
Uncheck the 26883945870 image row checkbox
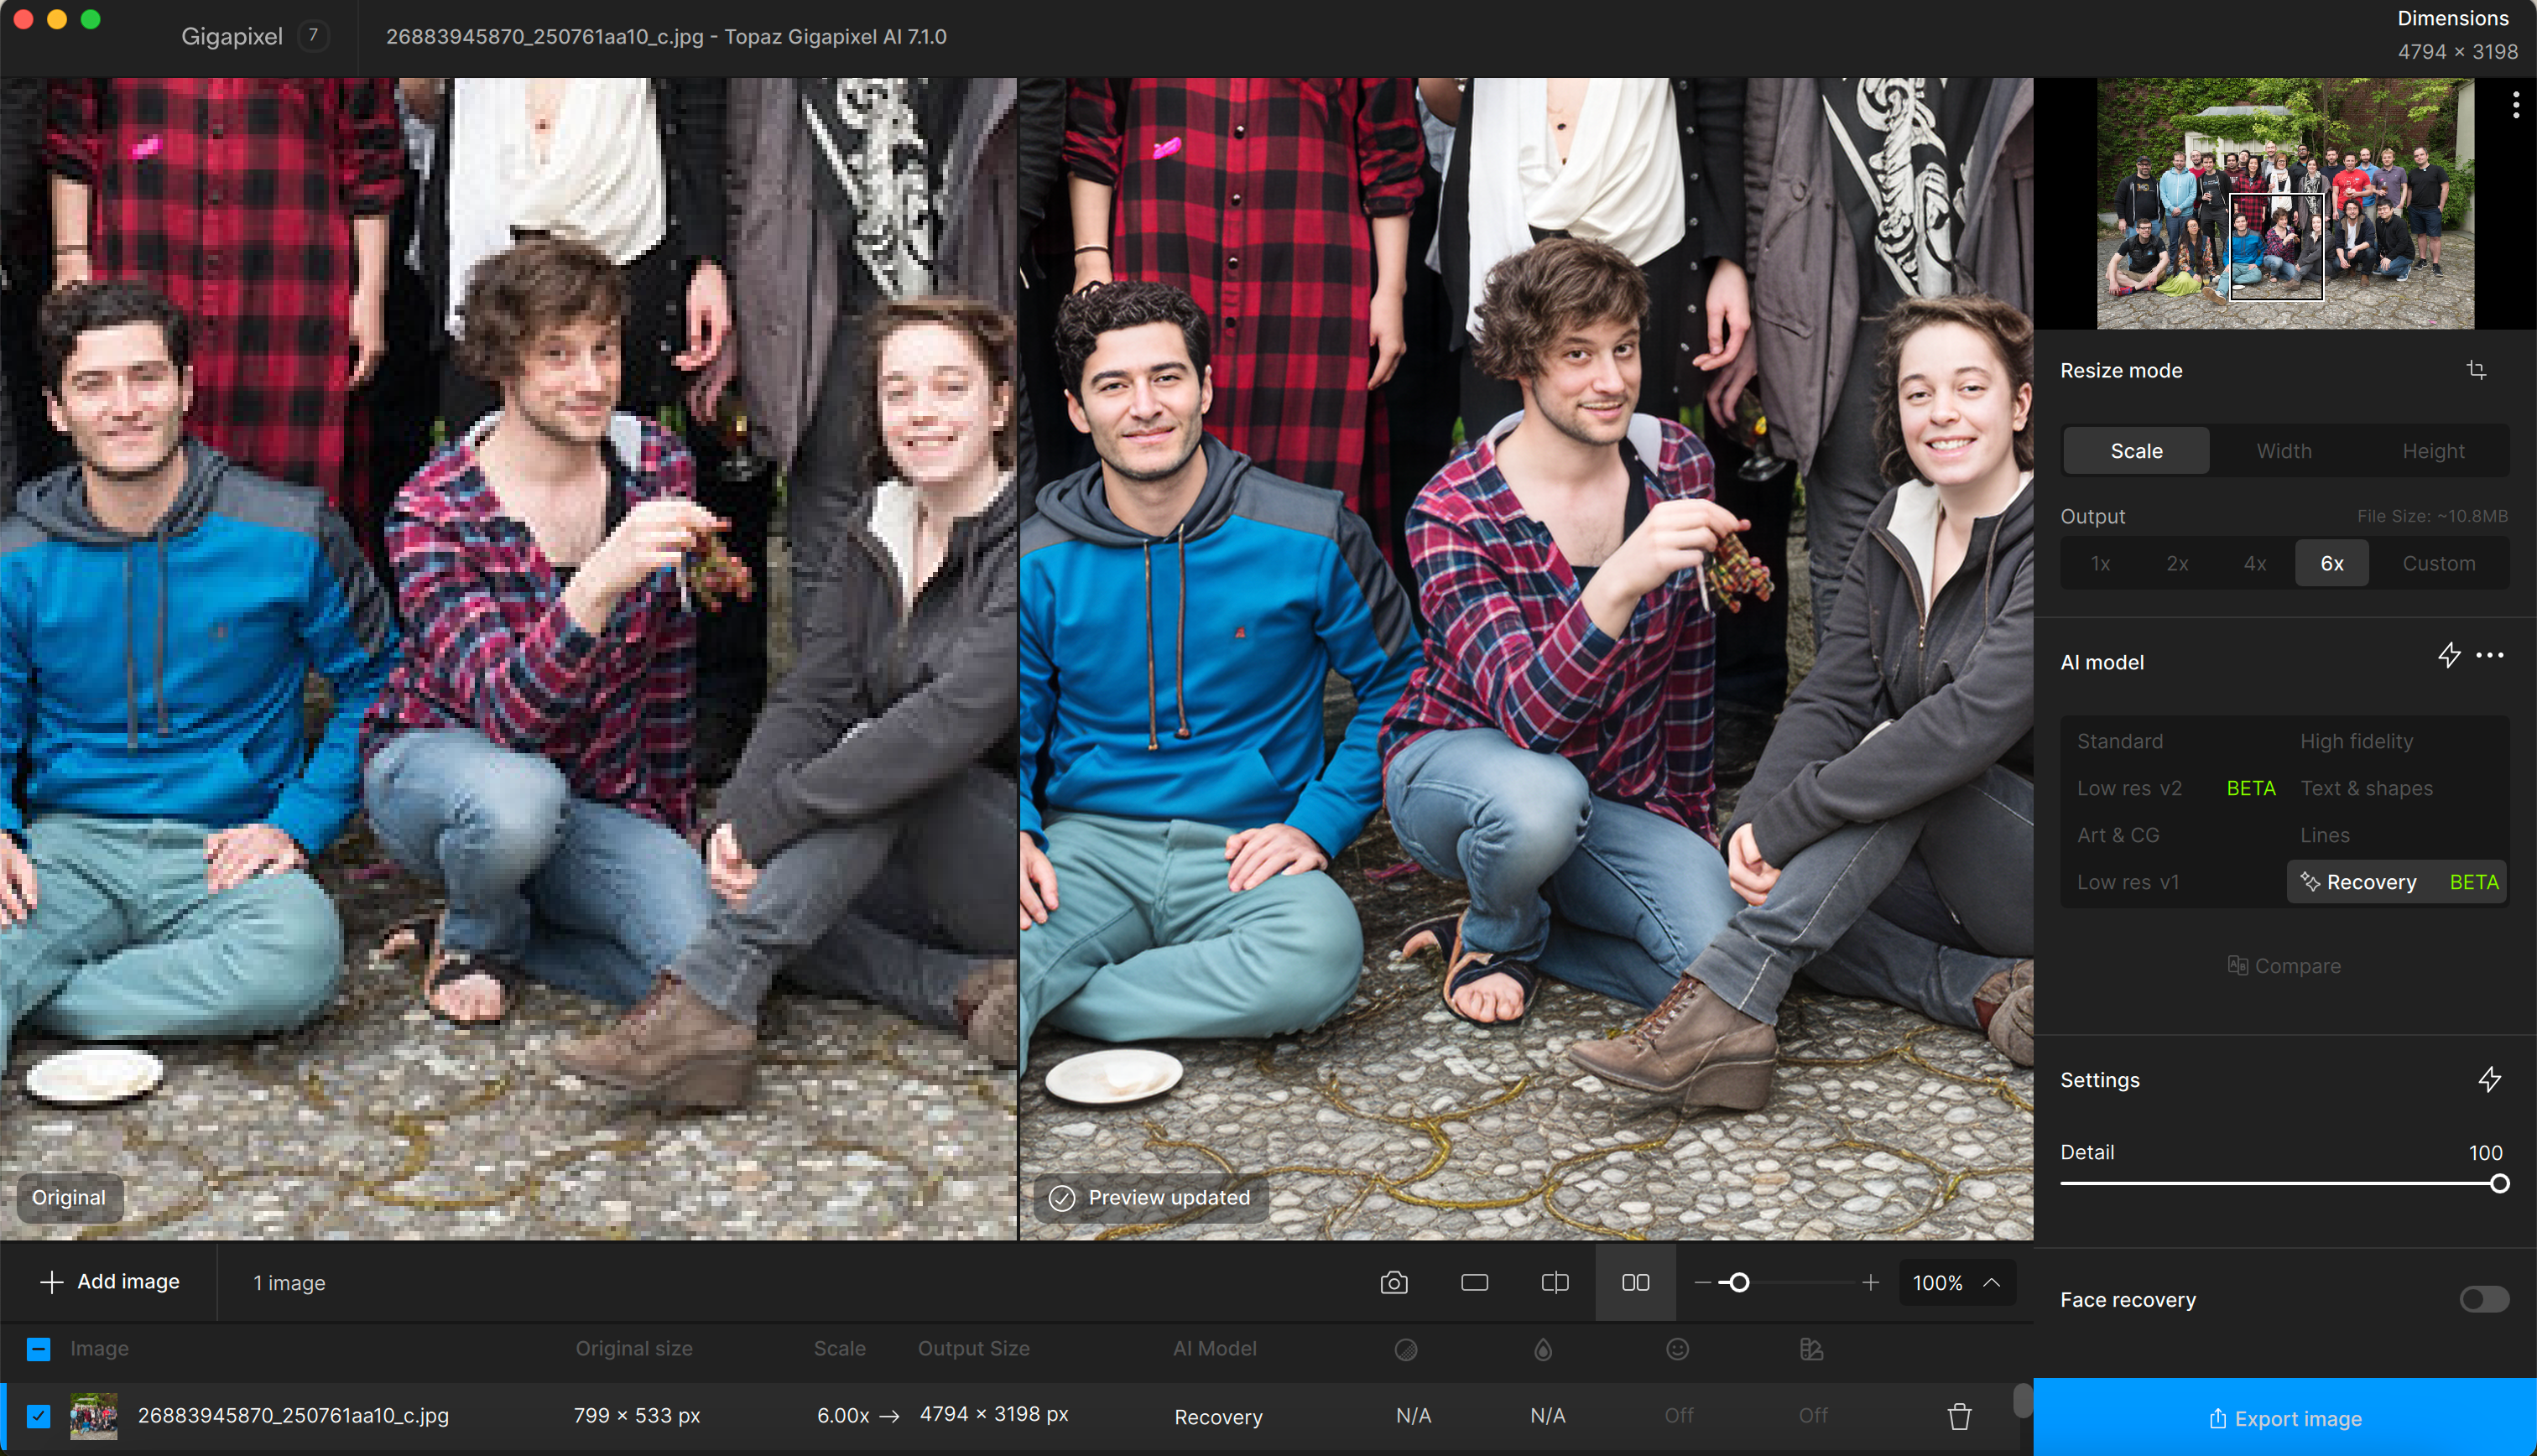point(39,1416)
